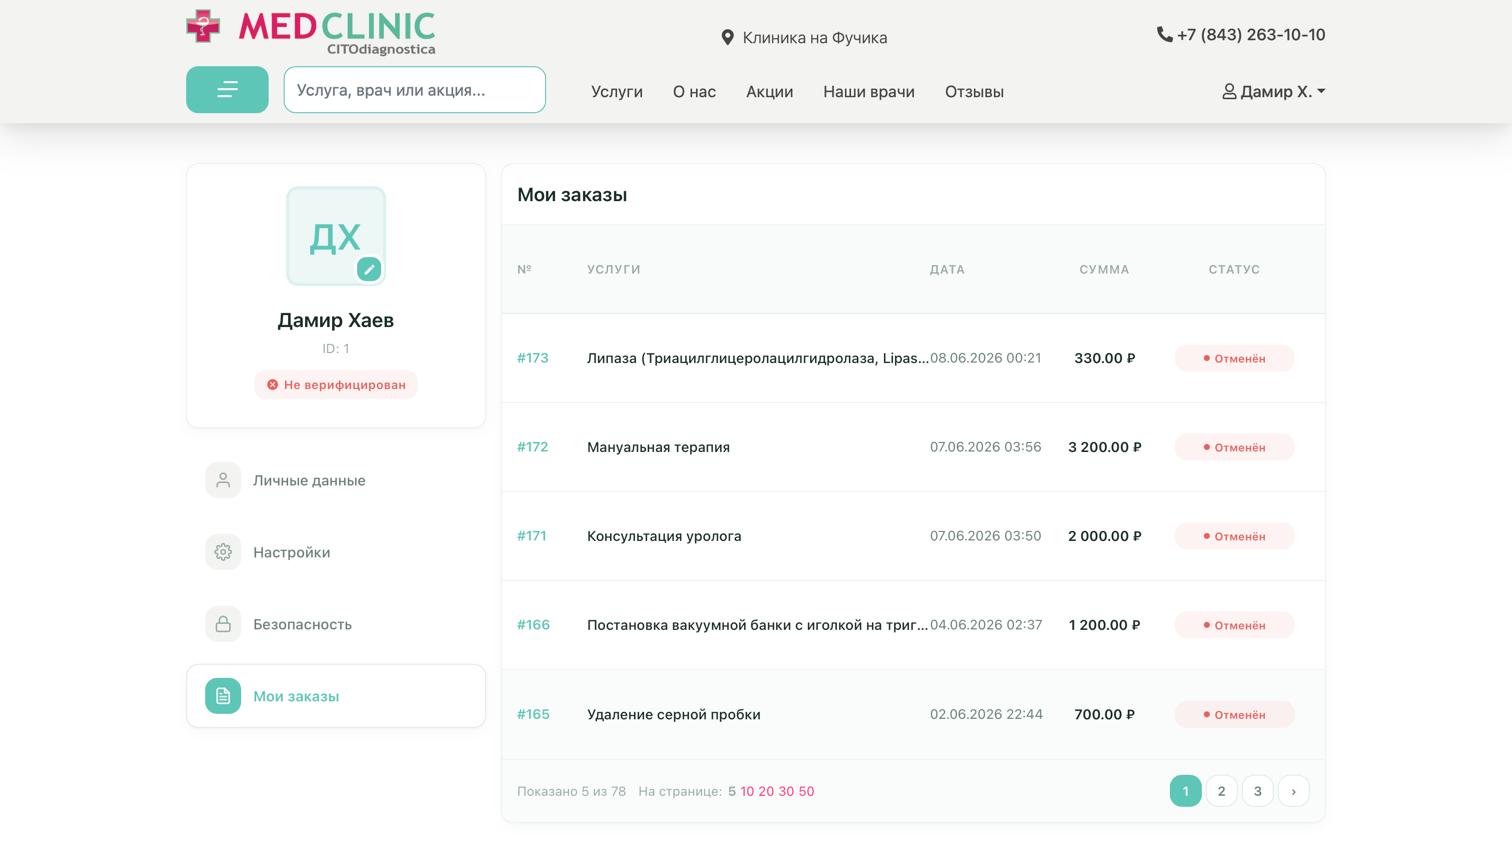1512x858 pixels.
Task: Click the Личные данные person icon
Action: 223,480
